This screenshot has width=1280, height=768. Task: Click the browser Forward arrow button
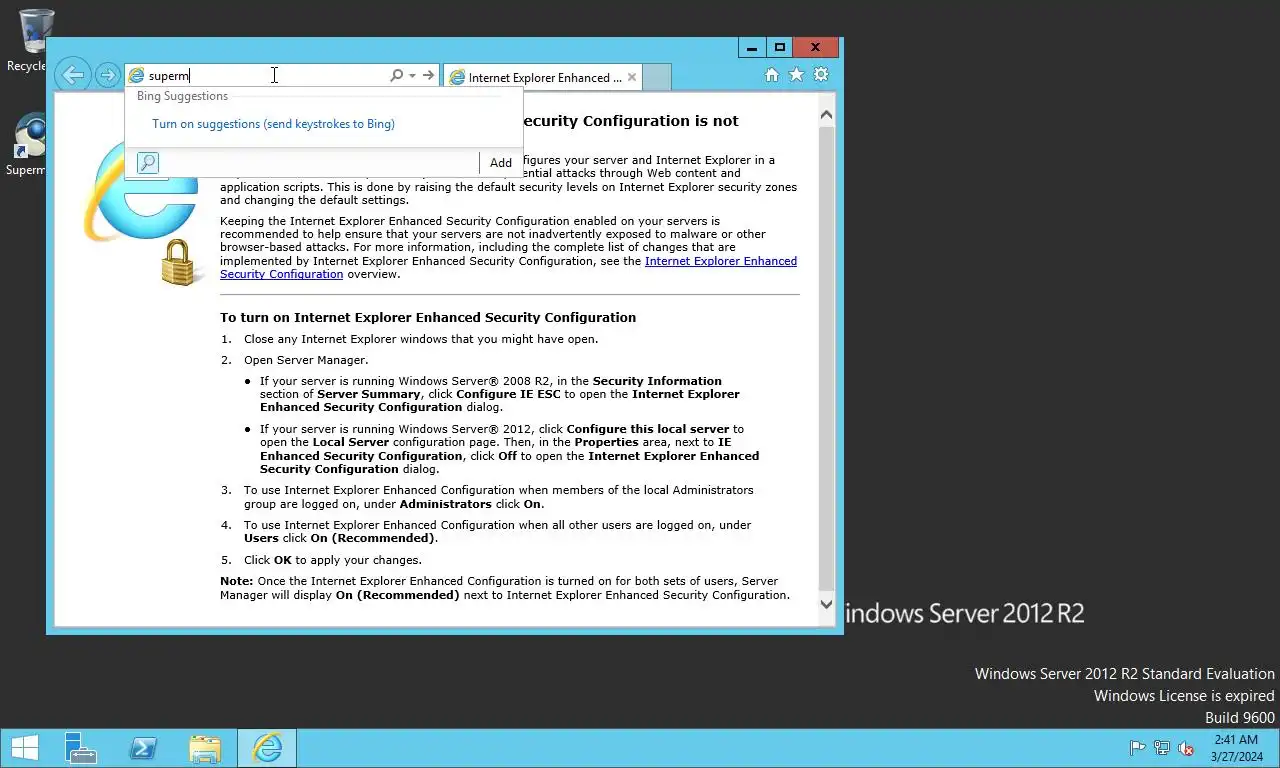pos(107,76)
